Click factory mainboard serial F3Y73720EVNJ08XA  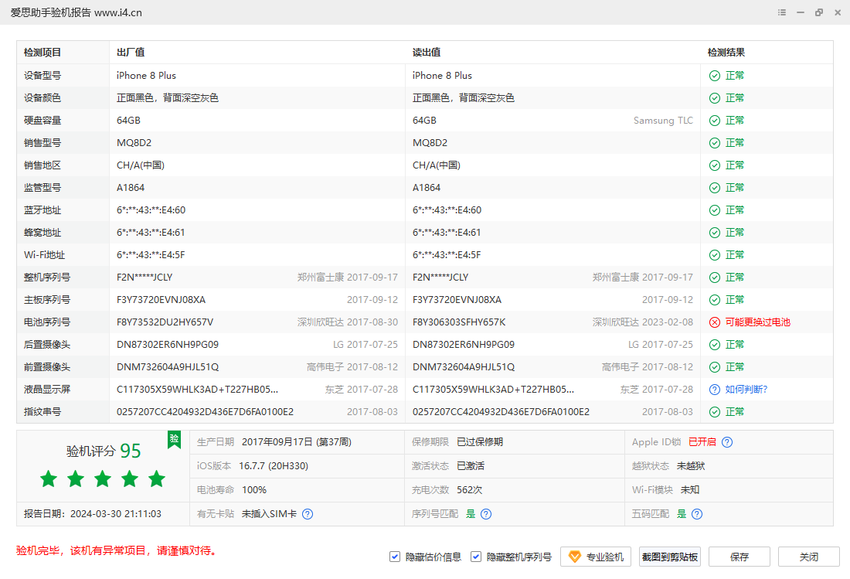(x=161, y=300)
